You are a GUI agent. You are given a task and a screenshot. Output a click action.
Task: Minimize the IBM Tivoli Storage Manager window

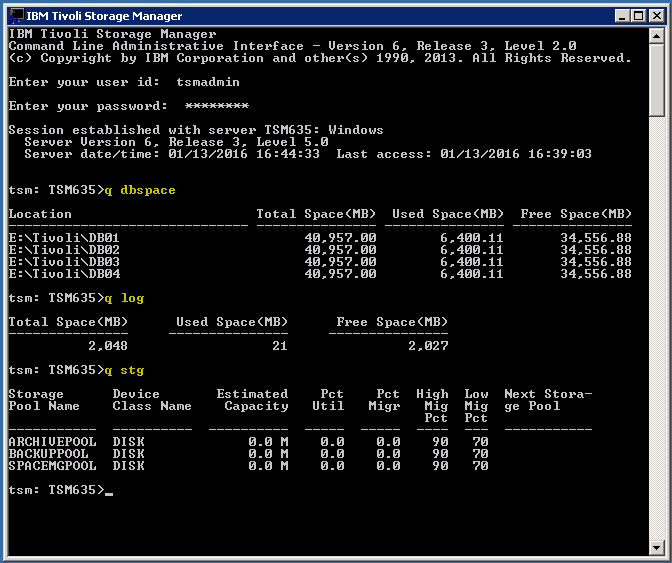(x=622, y=16)
